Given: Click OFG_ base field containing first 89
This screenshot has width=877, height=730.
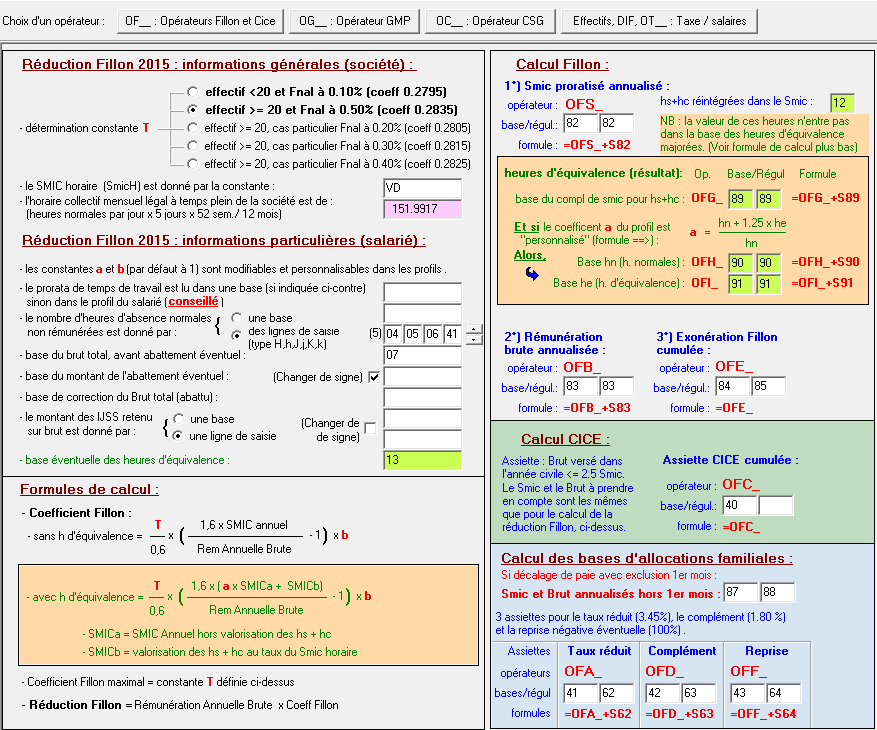Looking at the screenshot, I should 741,199.
